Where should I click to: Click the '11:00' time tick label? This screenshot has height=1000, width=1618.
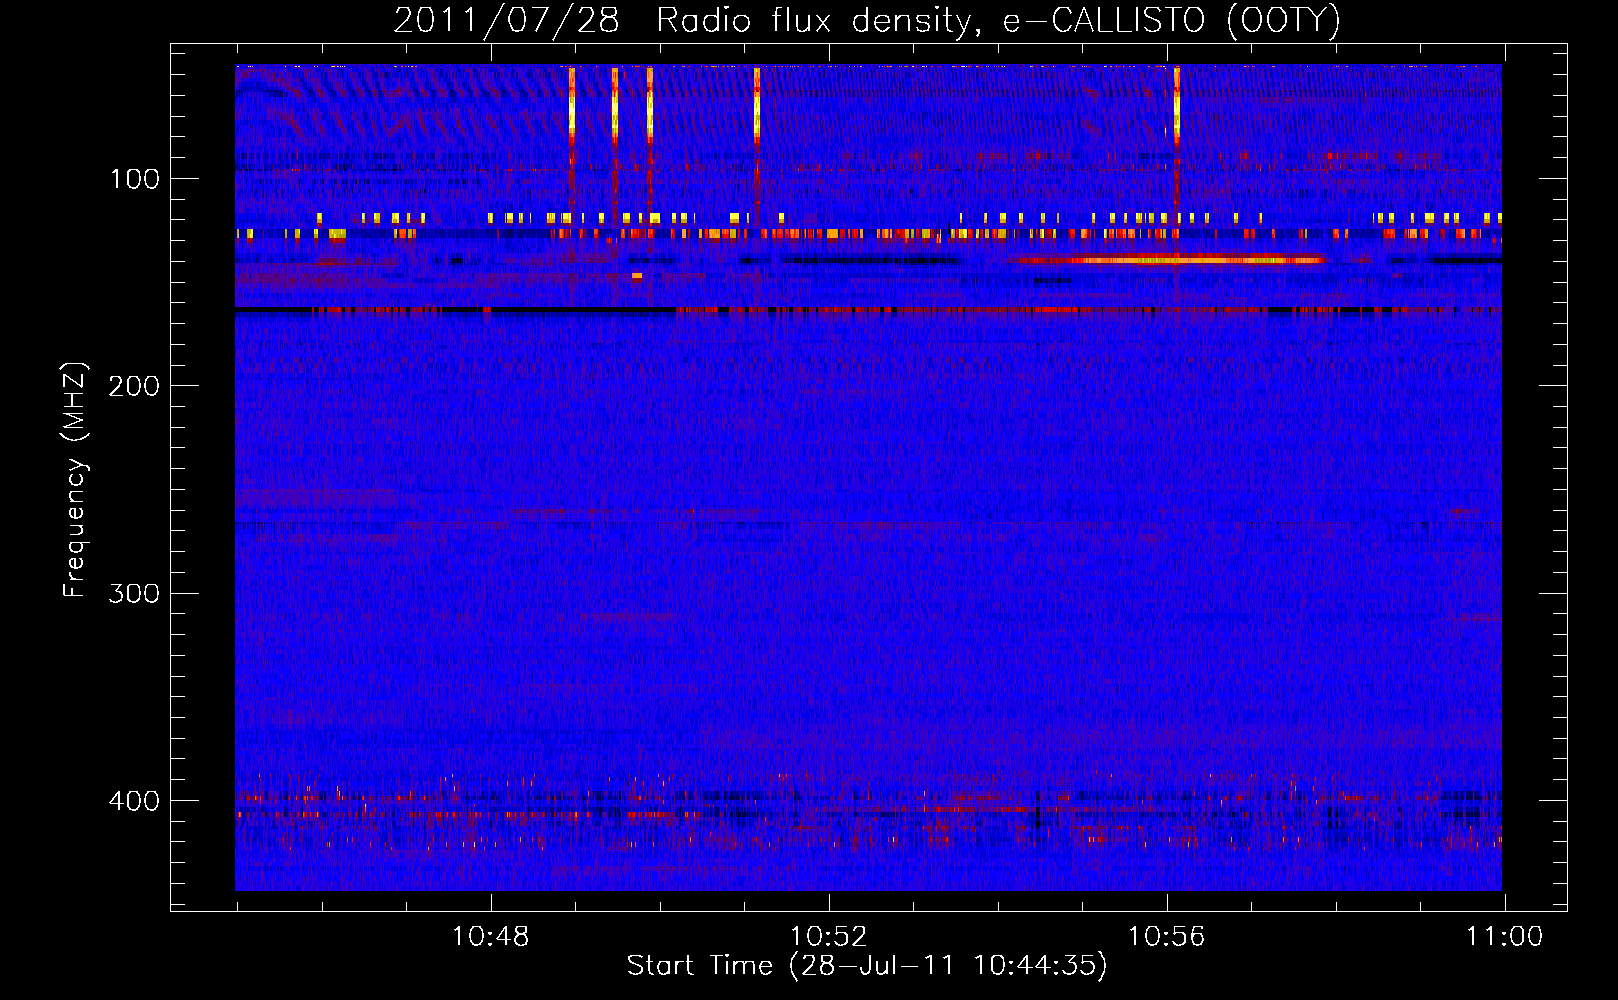coord(1504,937)
